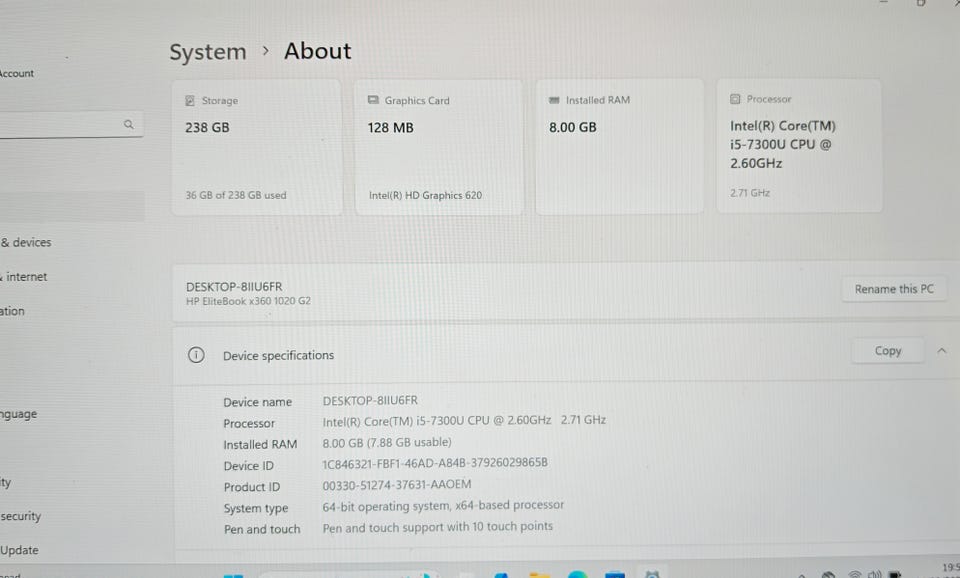
Task: Click the Storage card icon
Action: (190, 100)
